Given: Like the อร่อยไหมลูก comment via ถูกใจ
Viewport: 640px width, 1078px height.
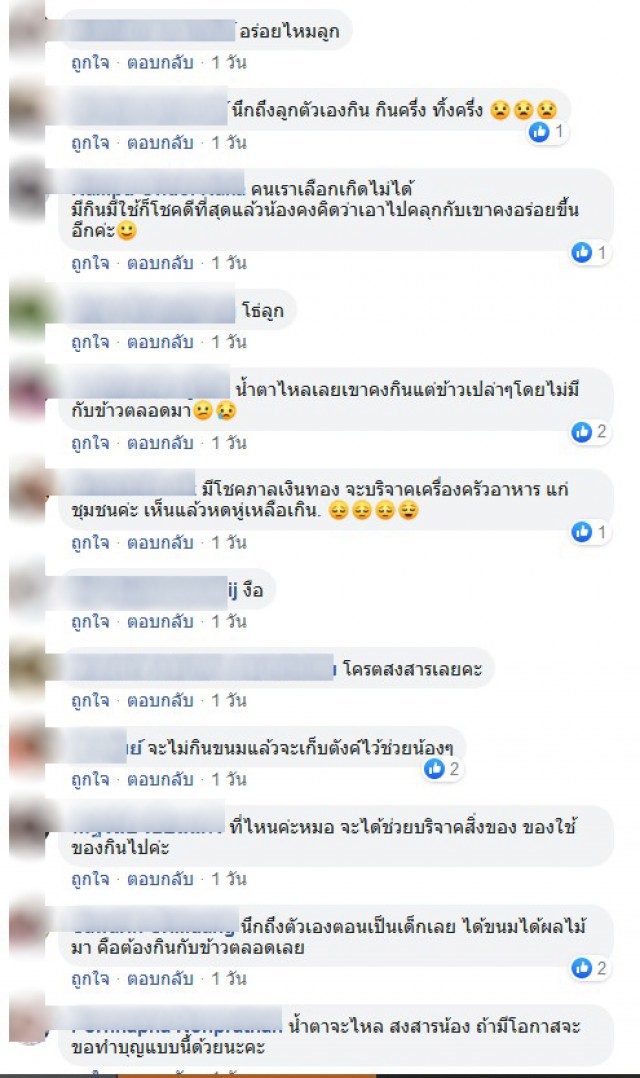Looking at the screenshot, I should [90, 63].
